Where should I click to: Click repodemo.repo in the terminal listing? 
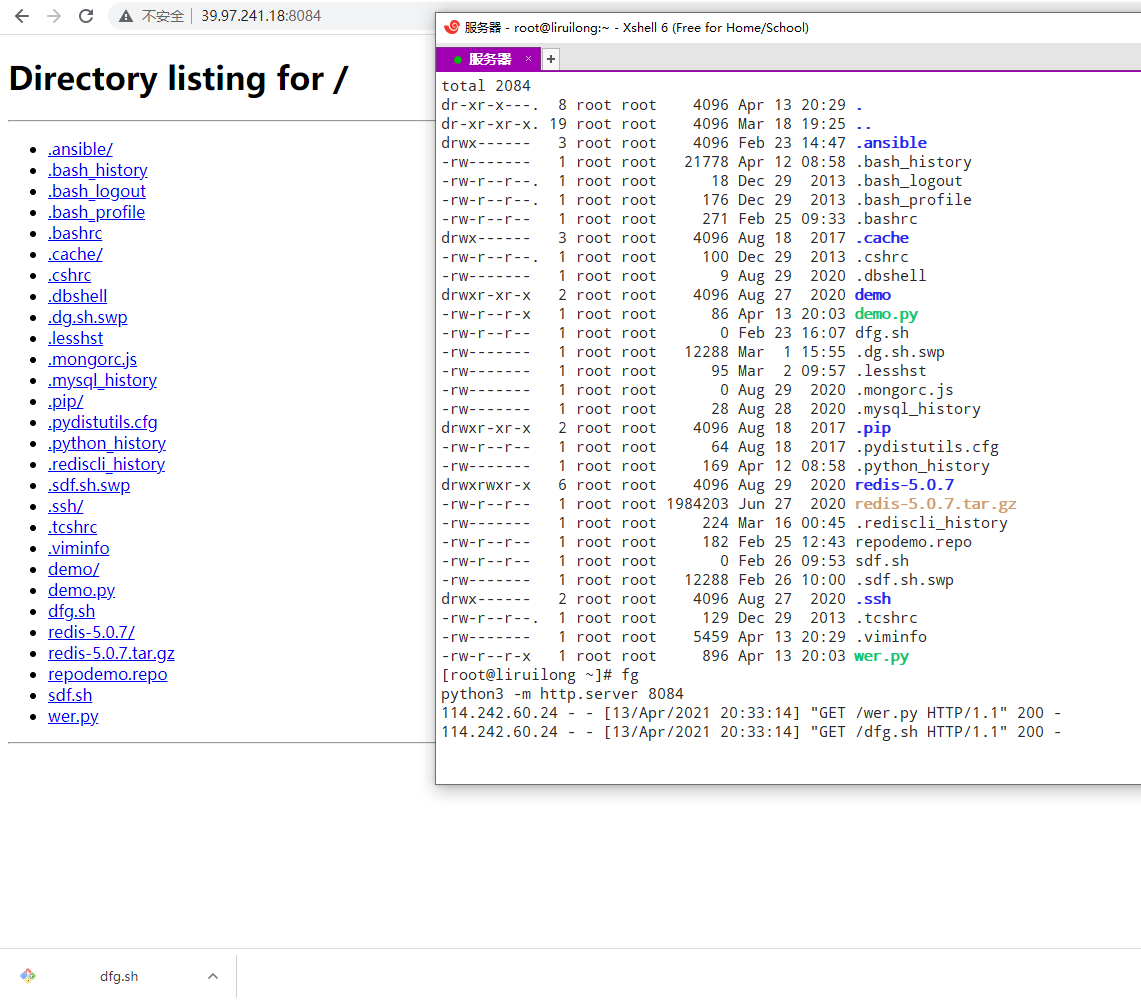pos(913,542)
